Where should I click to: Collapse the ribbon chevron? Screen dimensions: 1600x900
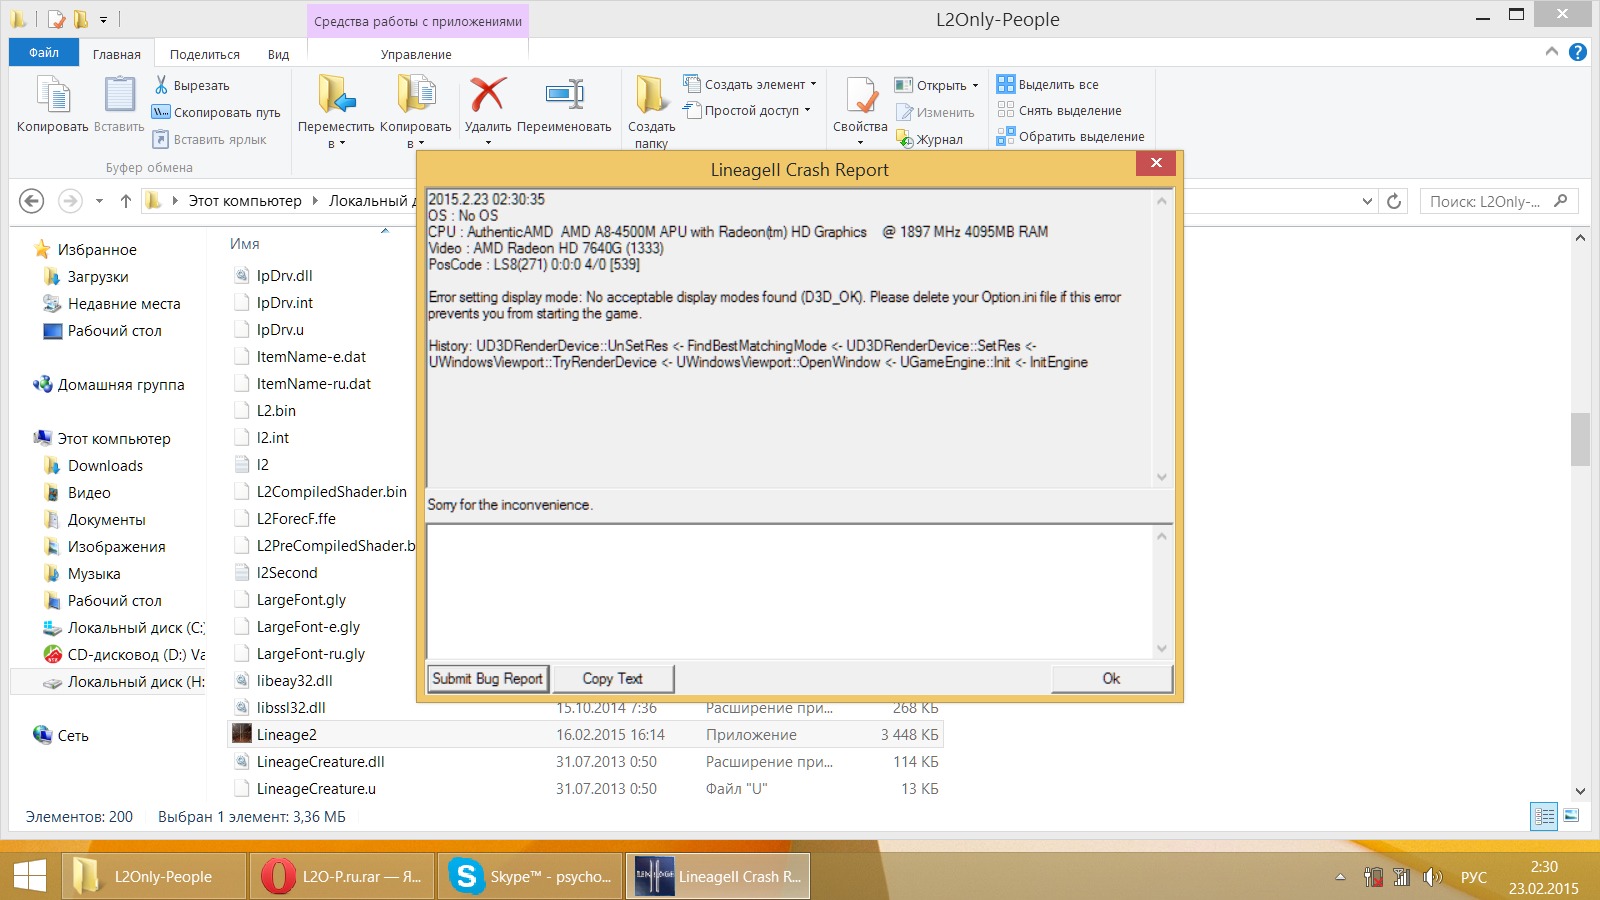point(1552,52)
